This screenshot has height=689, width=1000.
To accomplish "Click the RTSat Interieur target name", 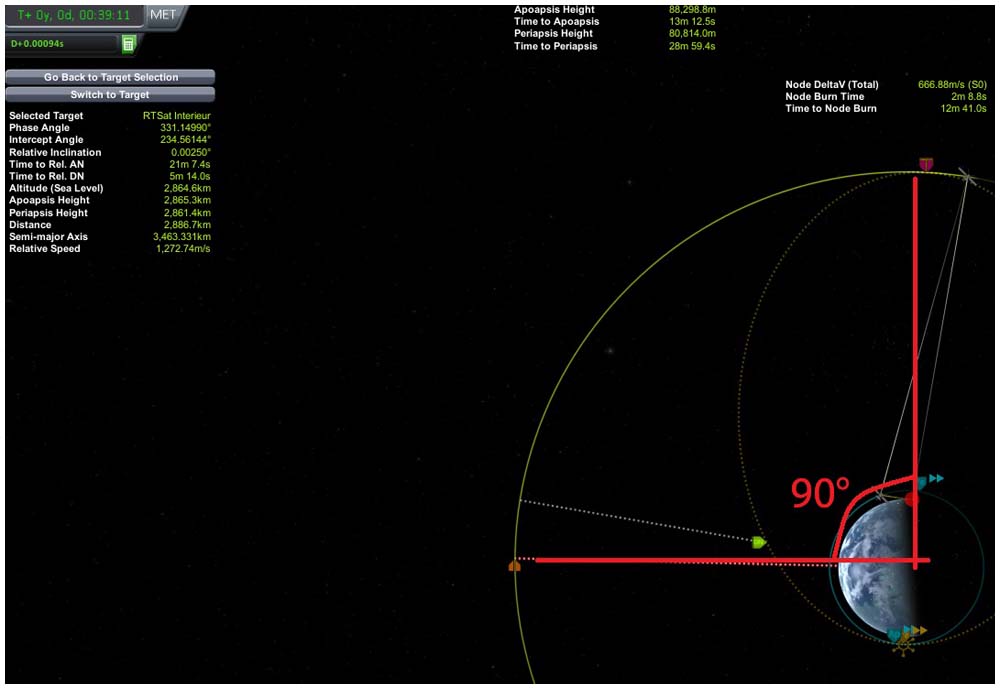I will pos(177,115).
